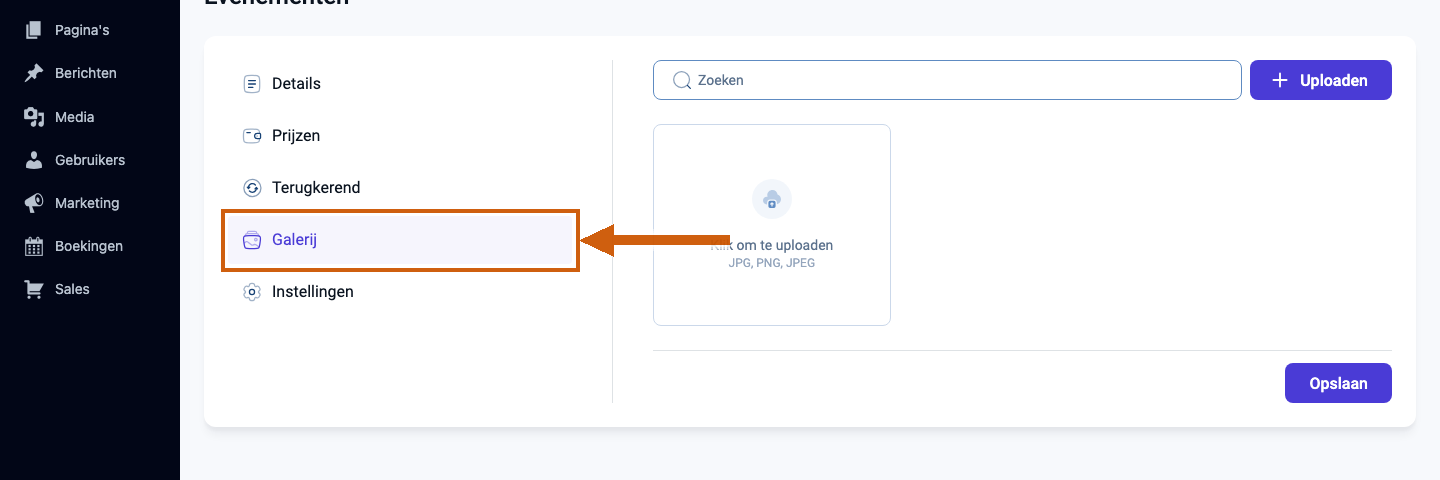The width and height of the screenshot is (1440, 480).
Task: Click the Sales shopping cart icon
Action: click(34, 289)
